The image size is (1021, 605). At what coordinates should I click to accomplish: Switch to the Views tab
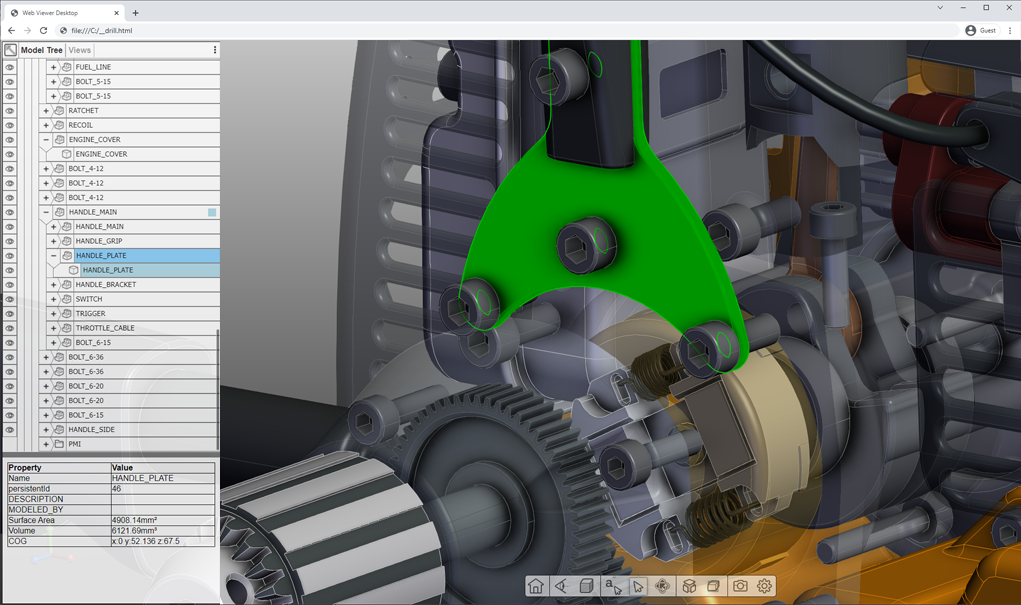pyautogui.click(x=80, y=50)
